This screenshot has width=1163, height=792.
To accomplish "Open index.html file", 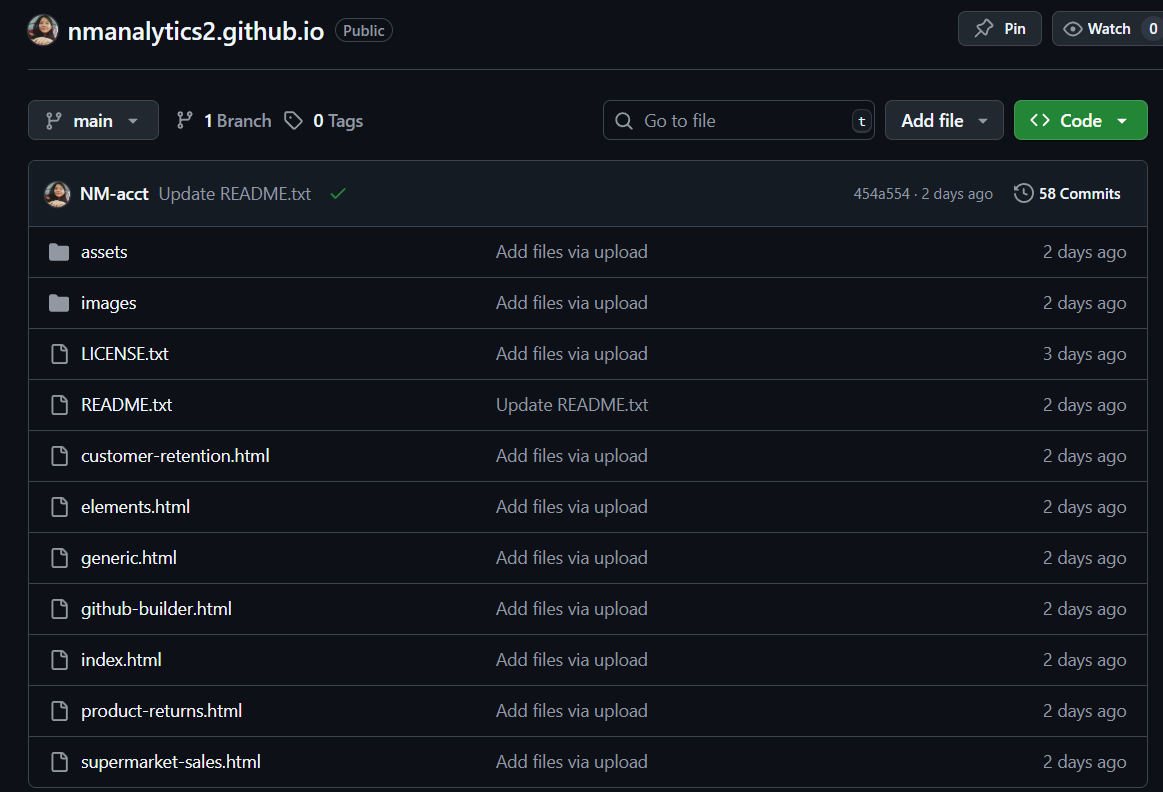I will (121, 660).
